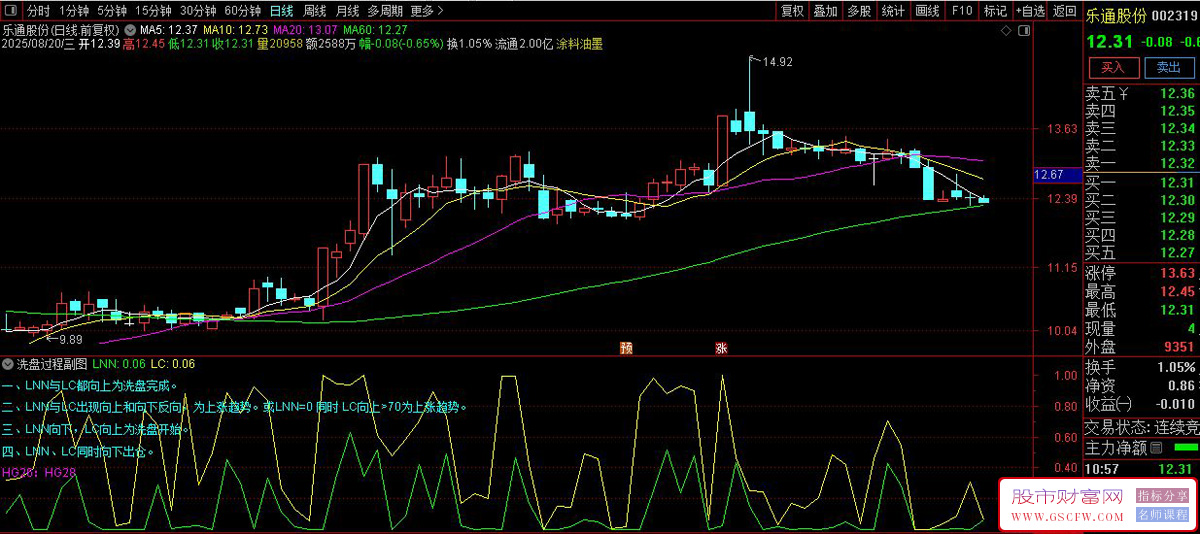Click the 买入 buy button
This screenshot has height=534, width=1200.
(x=1113, y=68)
